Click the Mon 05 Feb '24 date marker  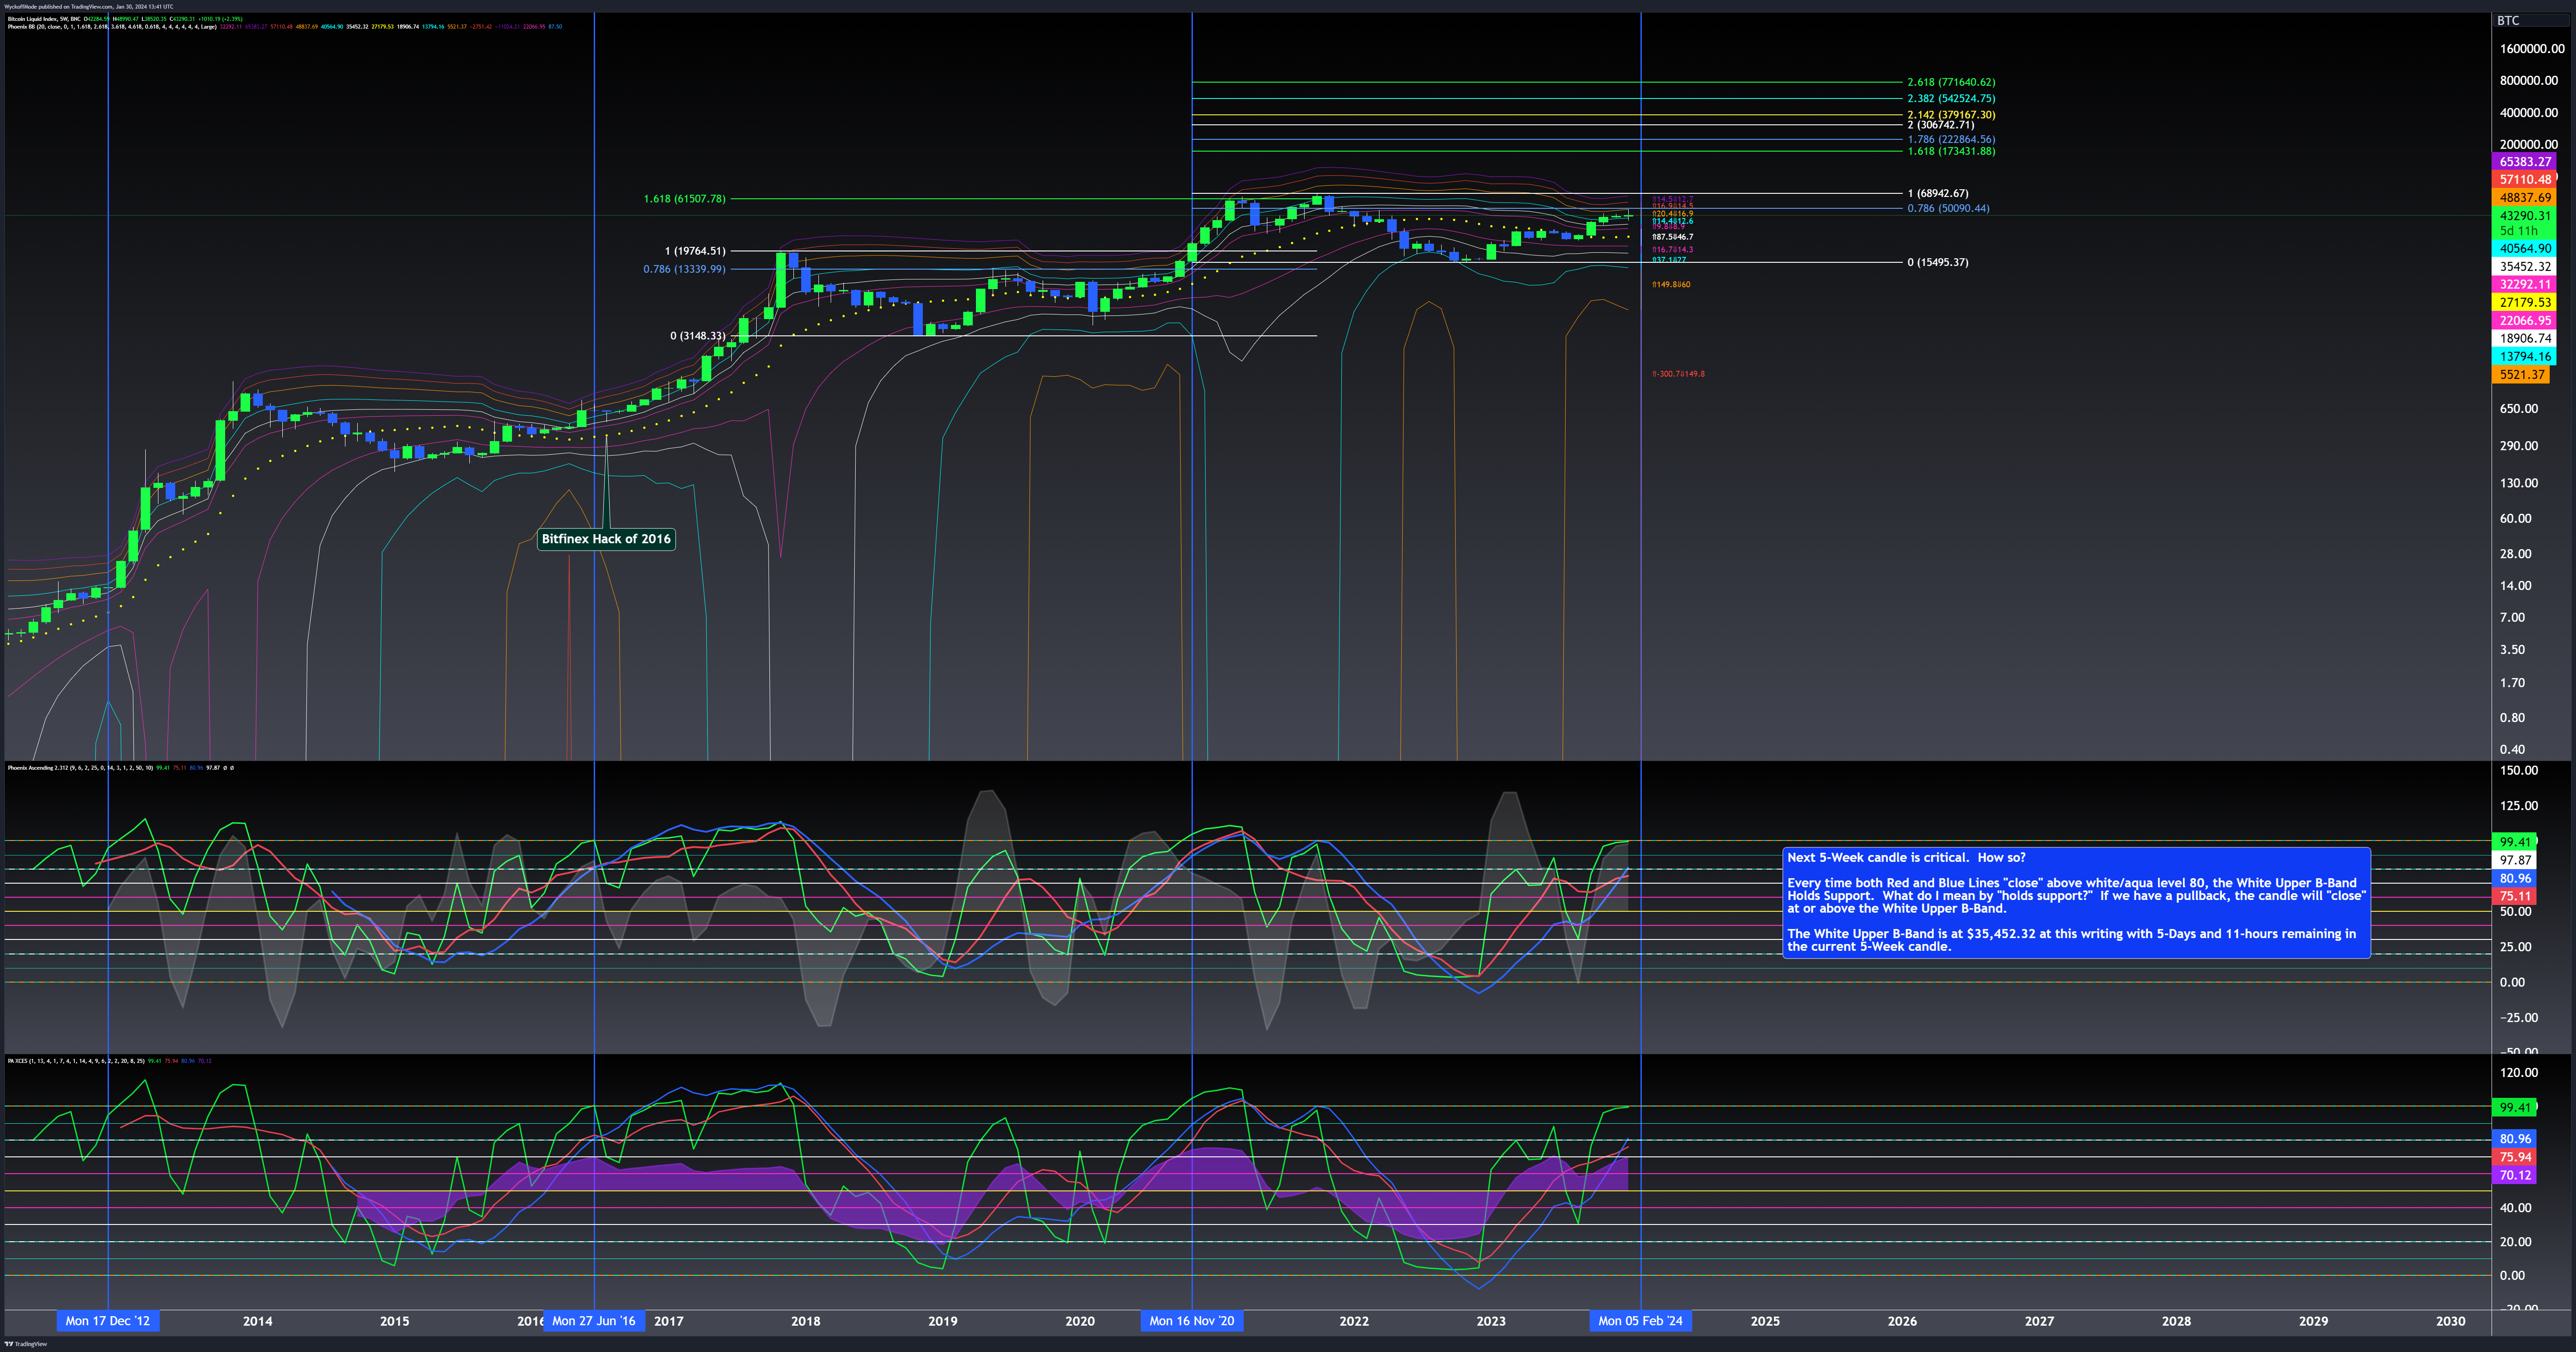coord(1641,1321)
